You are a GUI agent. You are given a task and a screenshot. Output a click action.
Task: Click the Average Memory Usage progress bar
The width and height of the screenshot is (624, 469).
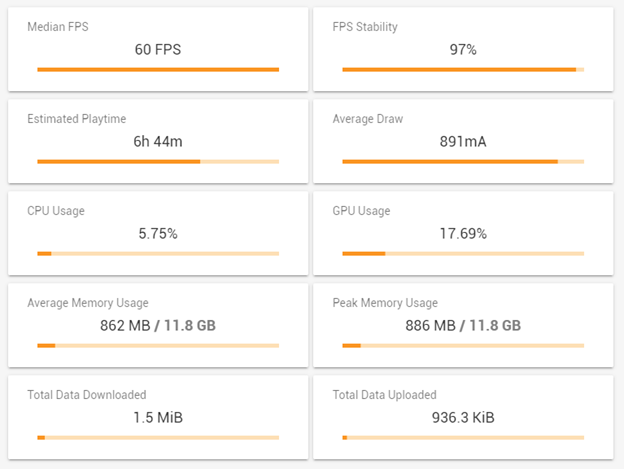click(158, 345)
